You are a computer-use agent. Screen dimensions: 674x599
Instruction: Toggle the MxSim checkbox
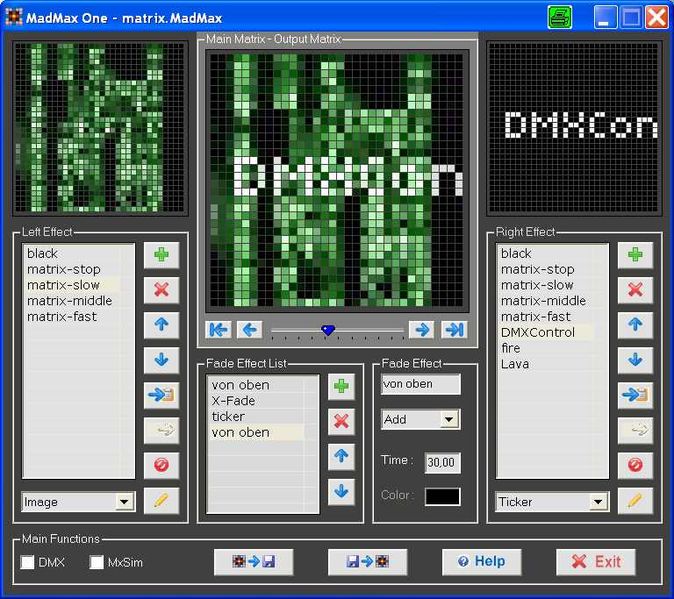(x=97, y=563)
